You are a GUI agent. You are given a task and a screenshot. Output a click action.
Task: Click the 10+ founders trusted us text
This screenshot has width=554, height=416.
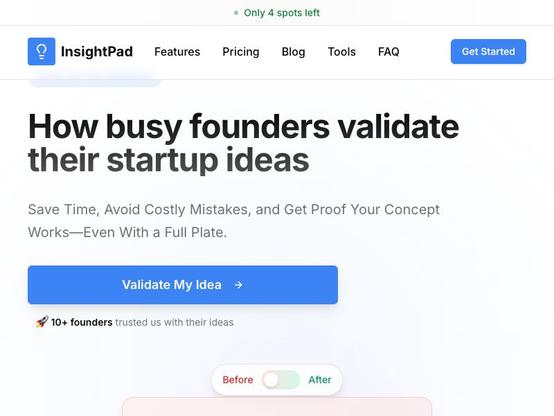click(x=142, y=322)
